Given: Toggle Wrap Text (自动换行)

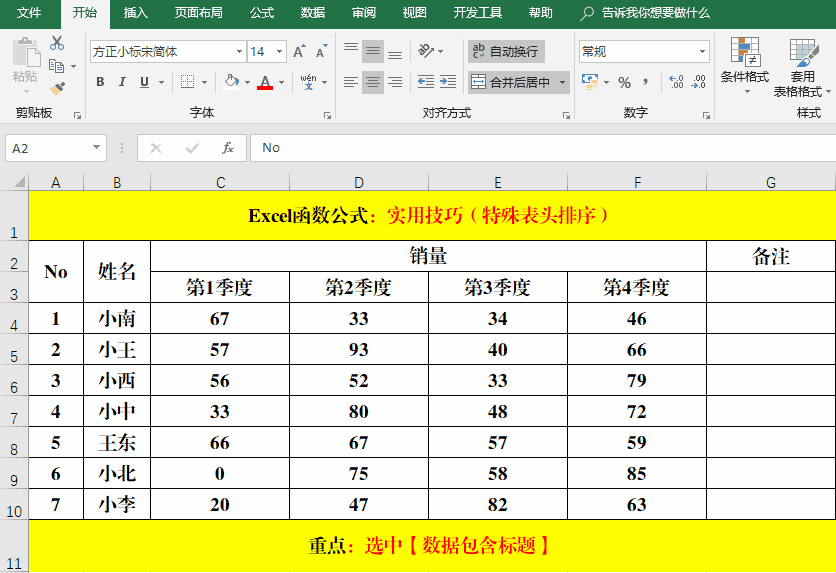Looking at the screenshot, I should (x=506, y=51).
